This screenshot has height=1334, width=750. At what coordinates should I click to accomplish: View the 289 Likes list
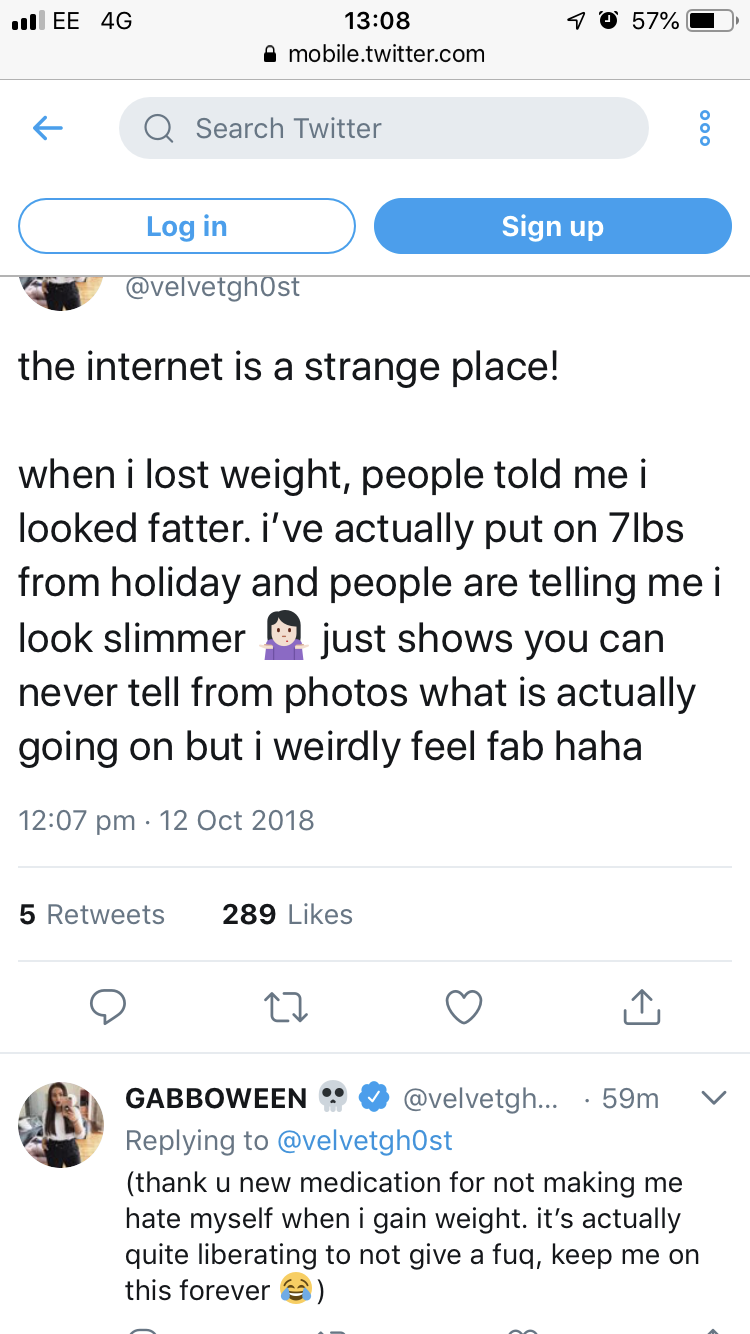288,914
